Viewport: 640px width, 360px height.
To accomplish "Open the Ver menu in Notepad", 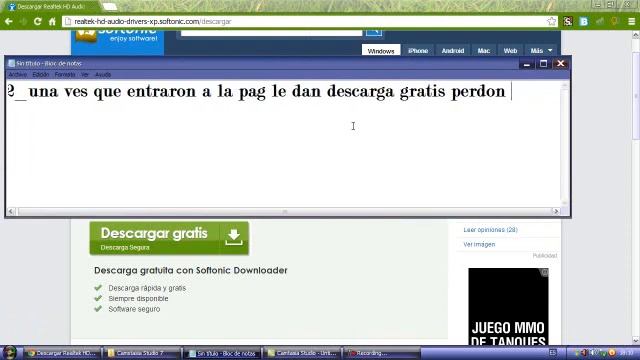I will [x=84, y=75].
